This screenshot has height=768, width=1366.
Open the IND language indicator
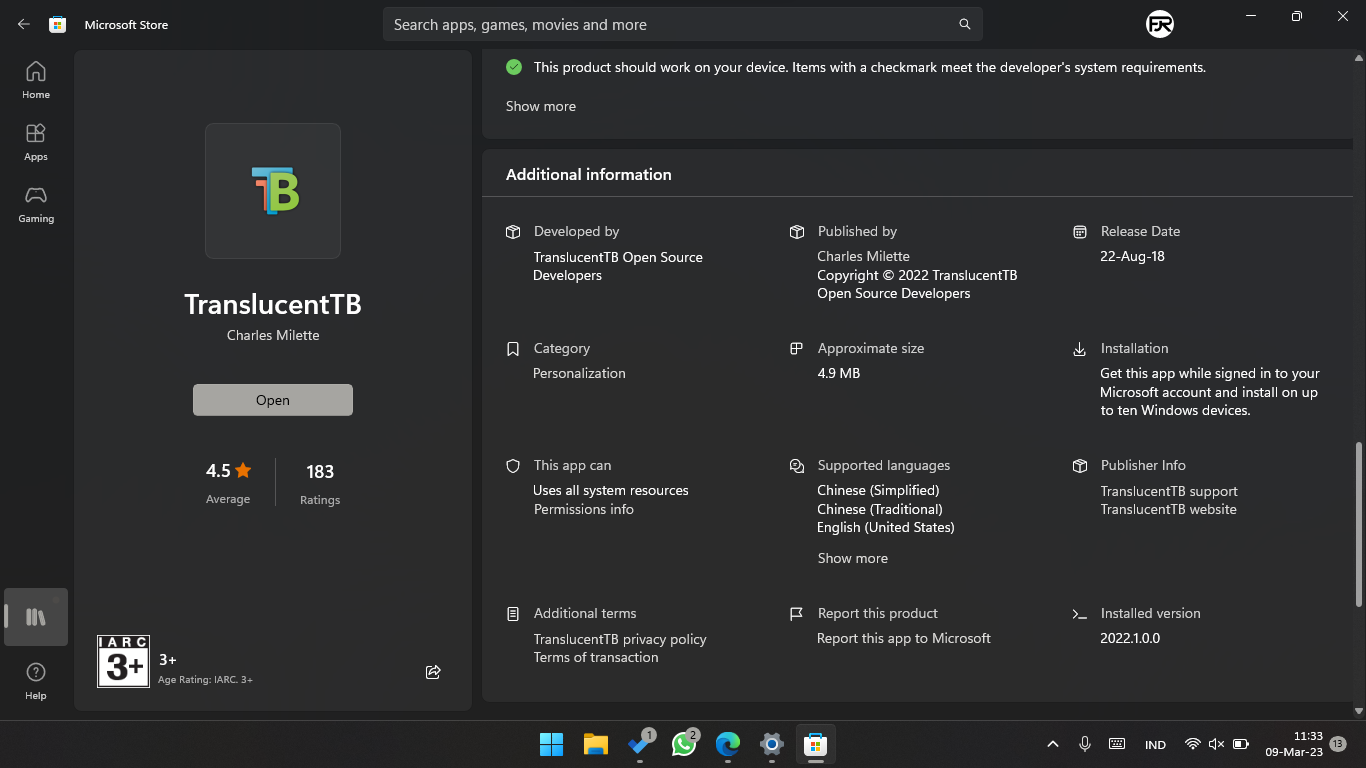click(x=1155, y=744)
